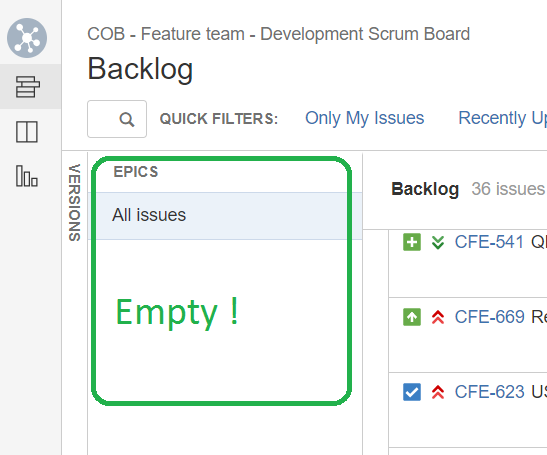Viewport: 547px width, 455px height.
Task: Click the search magnifier icon
Action: coord(127,119)
